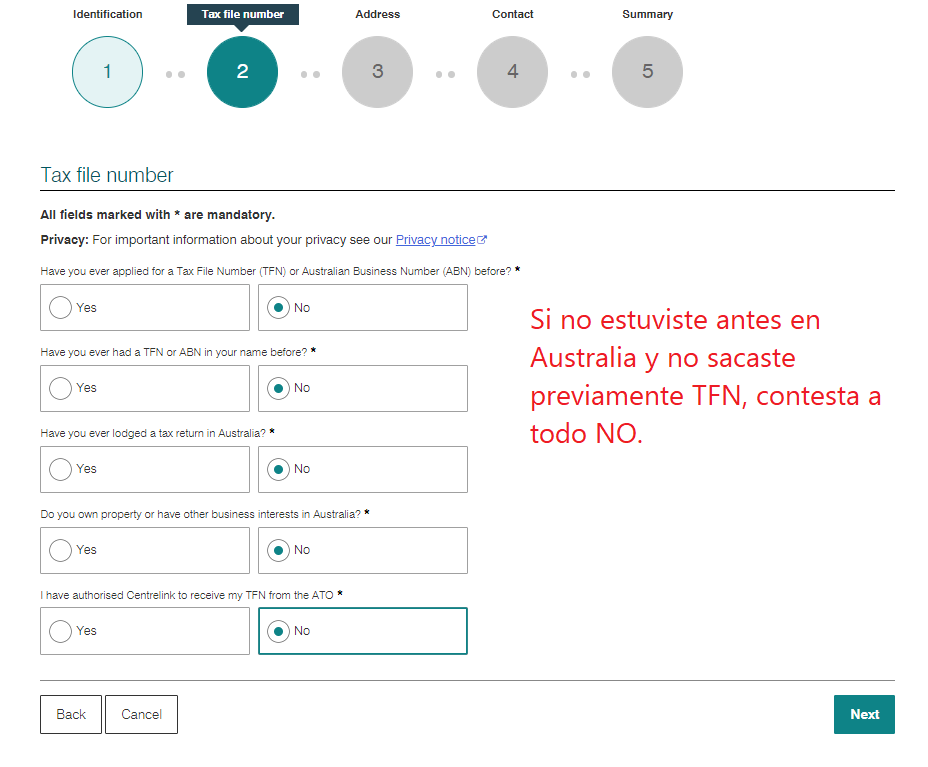Click step 2 Tax file number circle
Image resolution: width=928 pixels, height=767 pixels.
point(242,72)
